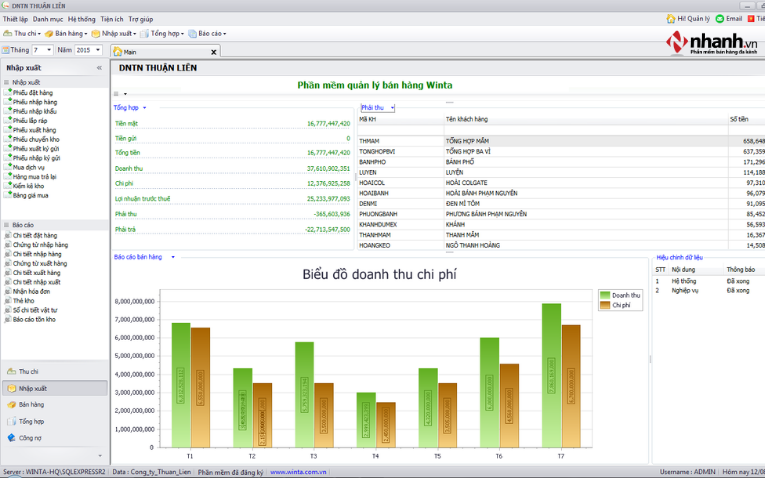Open the Nhập xuất toolbar dropdown
The height and width of the screenshot is (478, 765).
point(114,34)
